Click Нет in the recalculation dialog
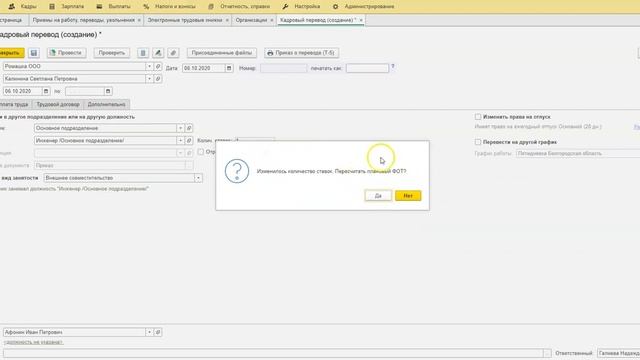 point(408,196)
